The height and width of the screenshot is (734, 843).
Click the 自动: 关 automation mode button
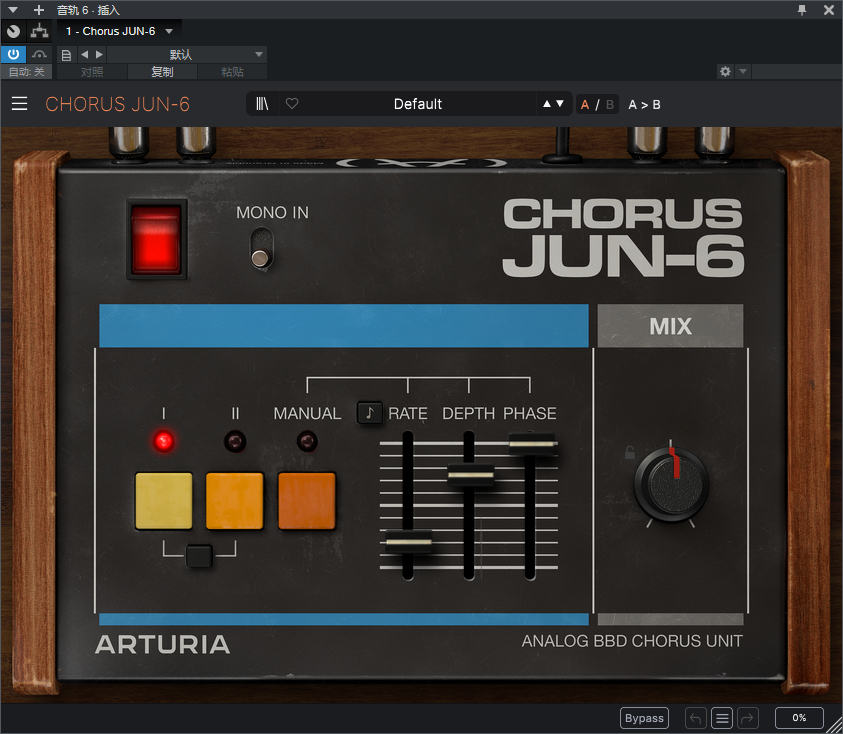click(26, 72)
